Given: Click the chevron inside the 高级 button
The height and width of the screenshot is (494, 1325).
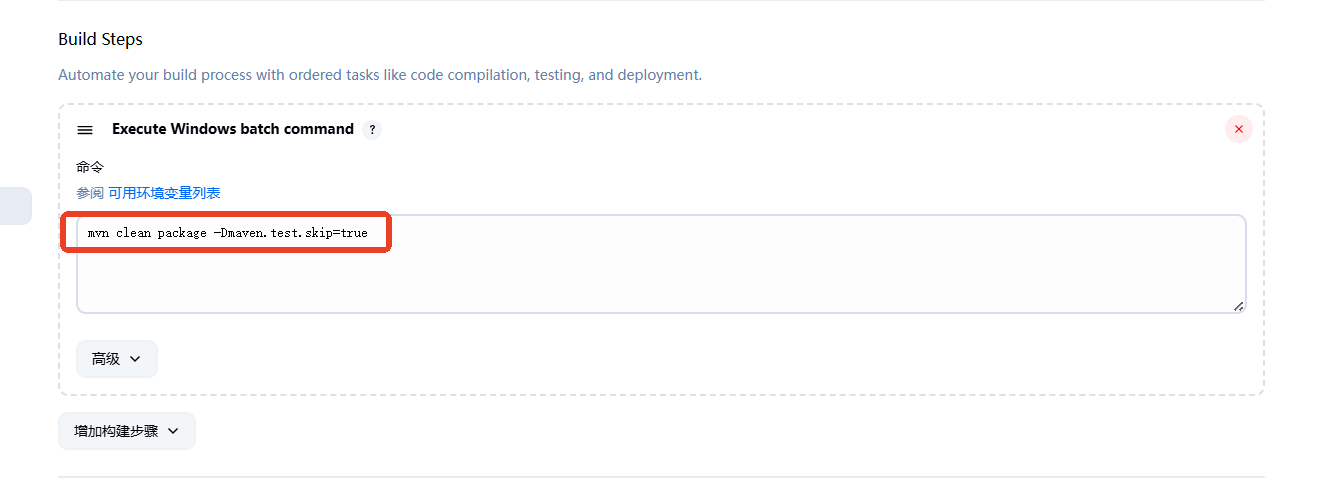Looking at the screenshot, I should [136, 359].
